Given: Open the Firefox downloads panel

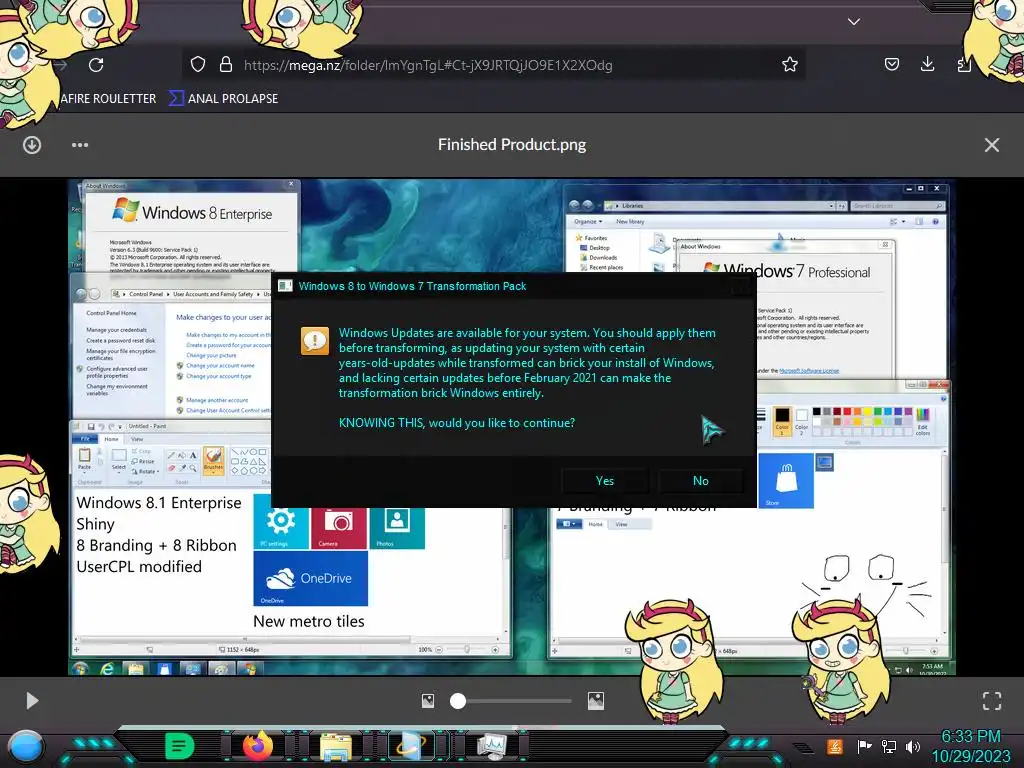Looking at the screenshot, I should coord(927,63).
